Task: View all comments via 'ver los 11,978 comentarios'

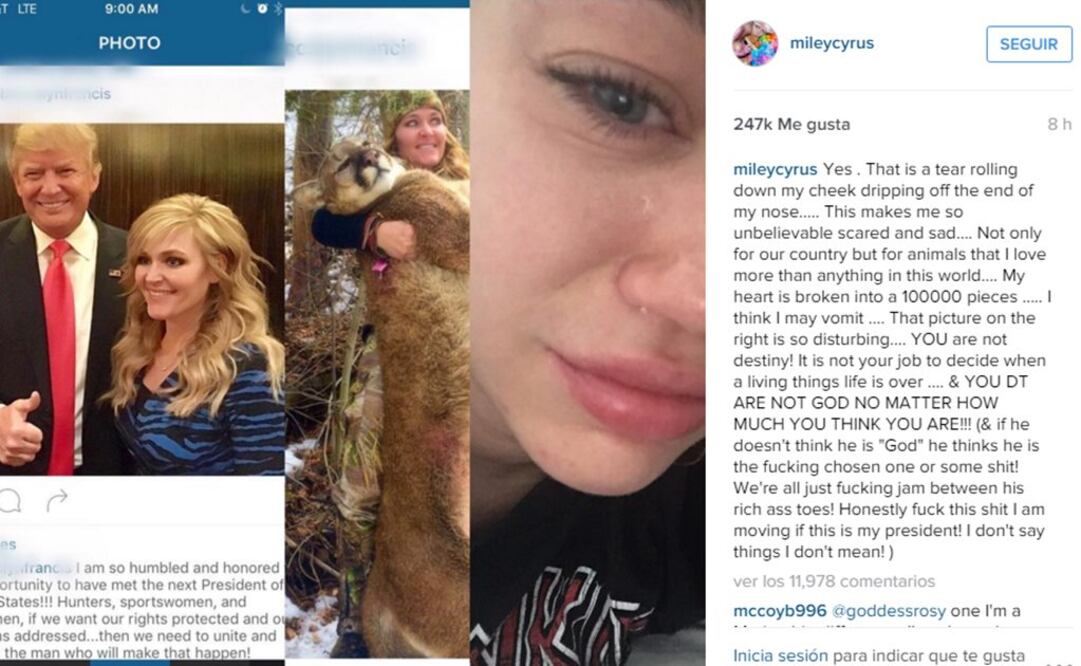Action: click(x=834, y=581)
